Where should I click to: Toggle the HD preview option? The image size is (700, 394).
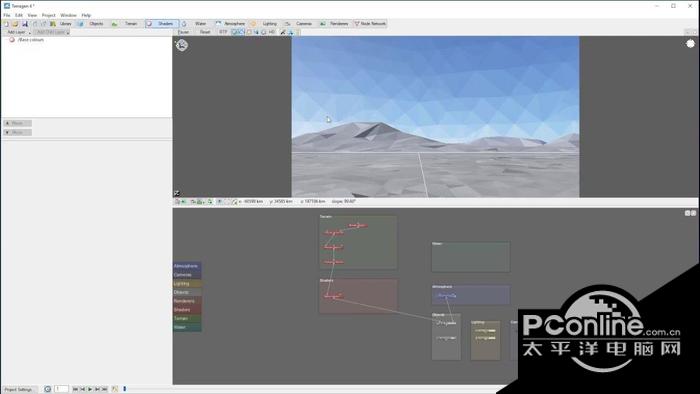point(271,32)
